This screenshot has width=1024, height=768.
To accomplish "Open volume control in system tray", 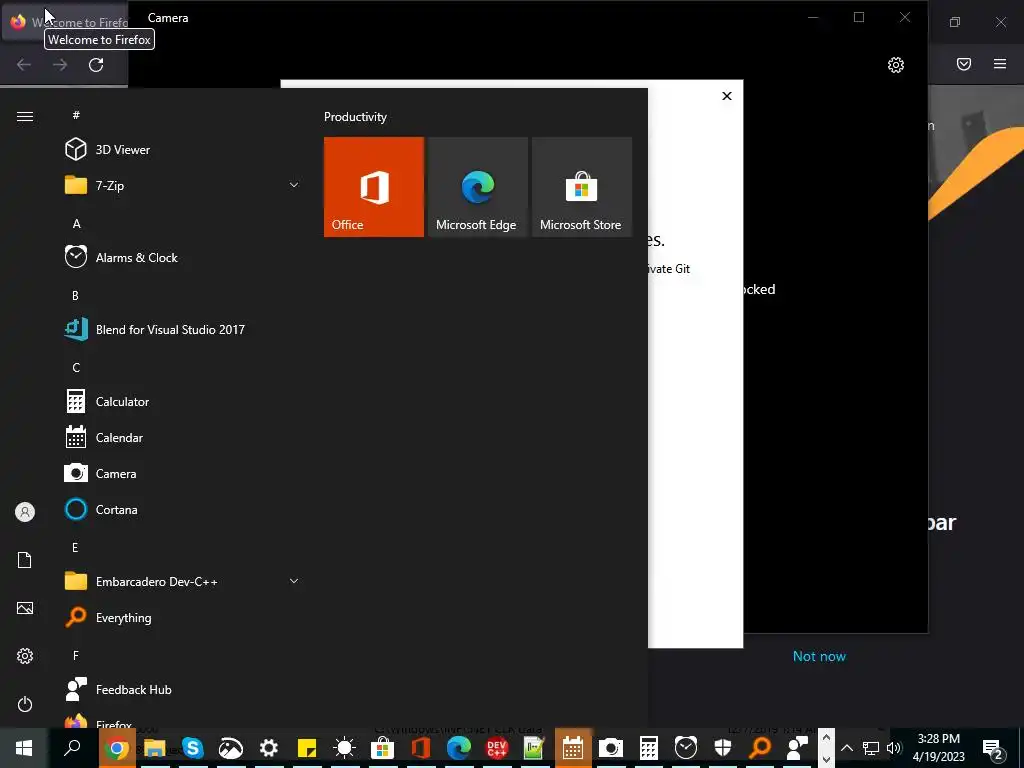I will click(894, 748).
